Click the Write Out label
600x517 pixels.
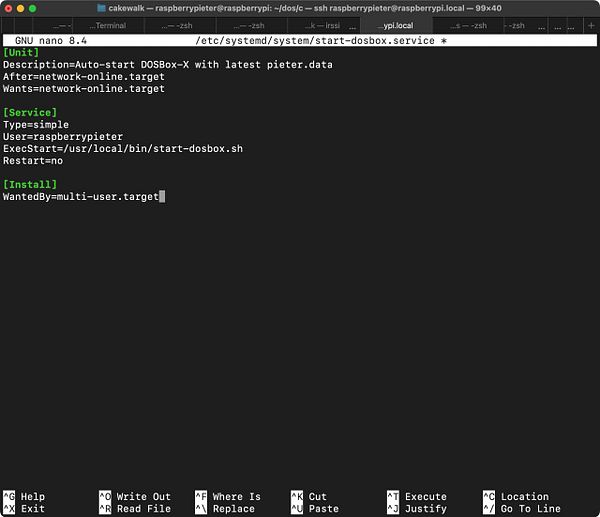pyautogui.click(x=144, y=497)
